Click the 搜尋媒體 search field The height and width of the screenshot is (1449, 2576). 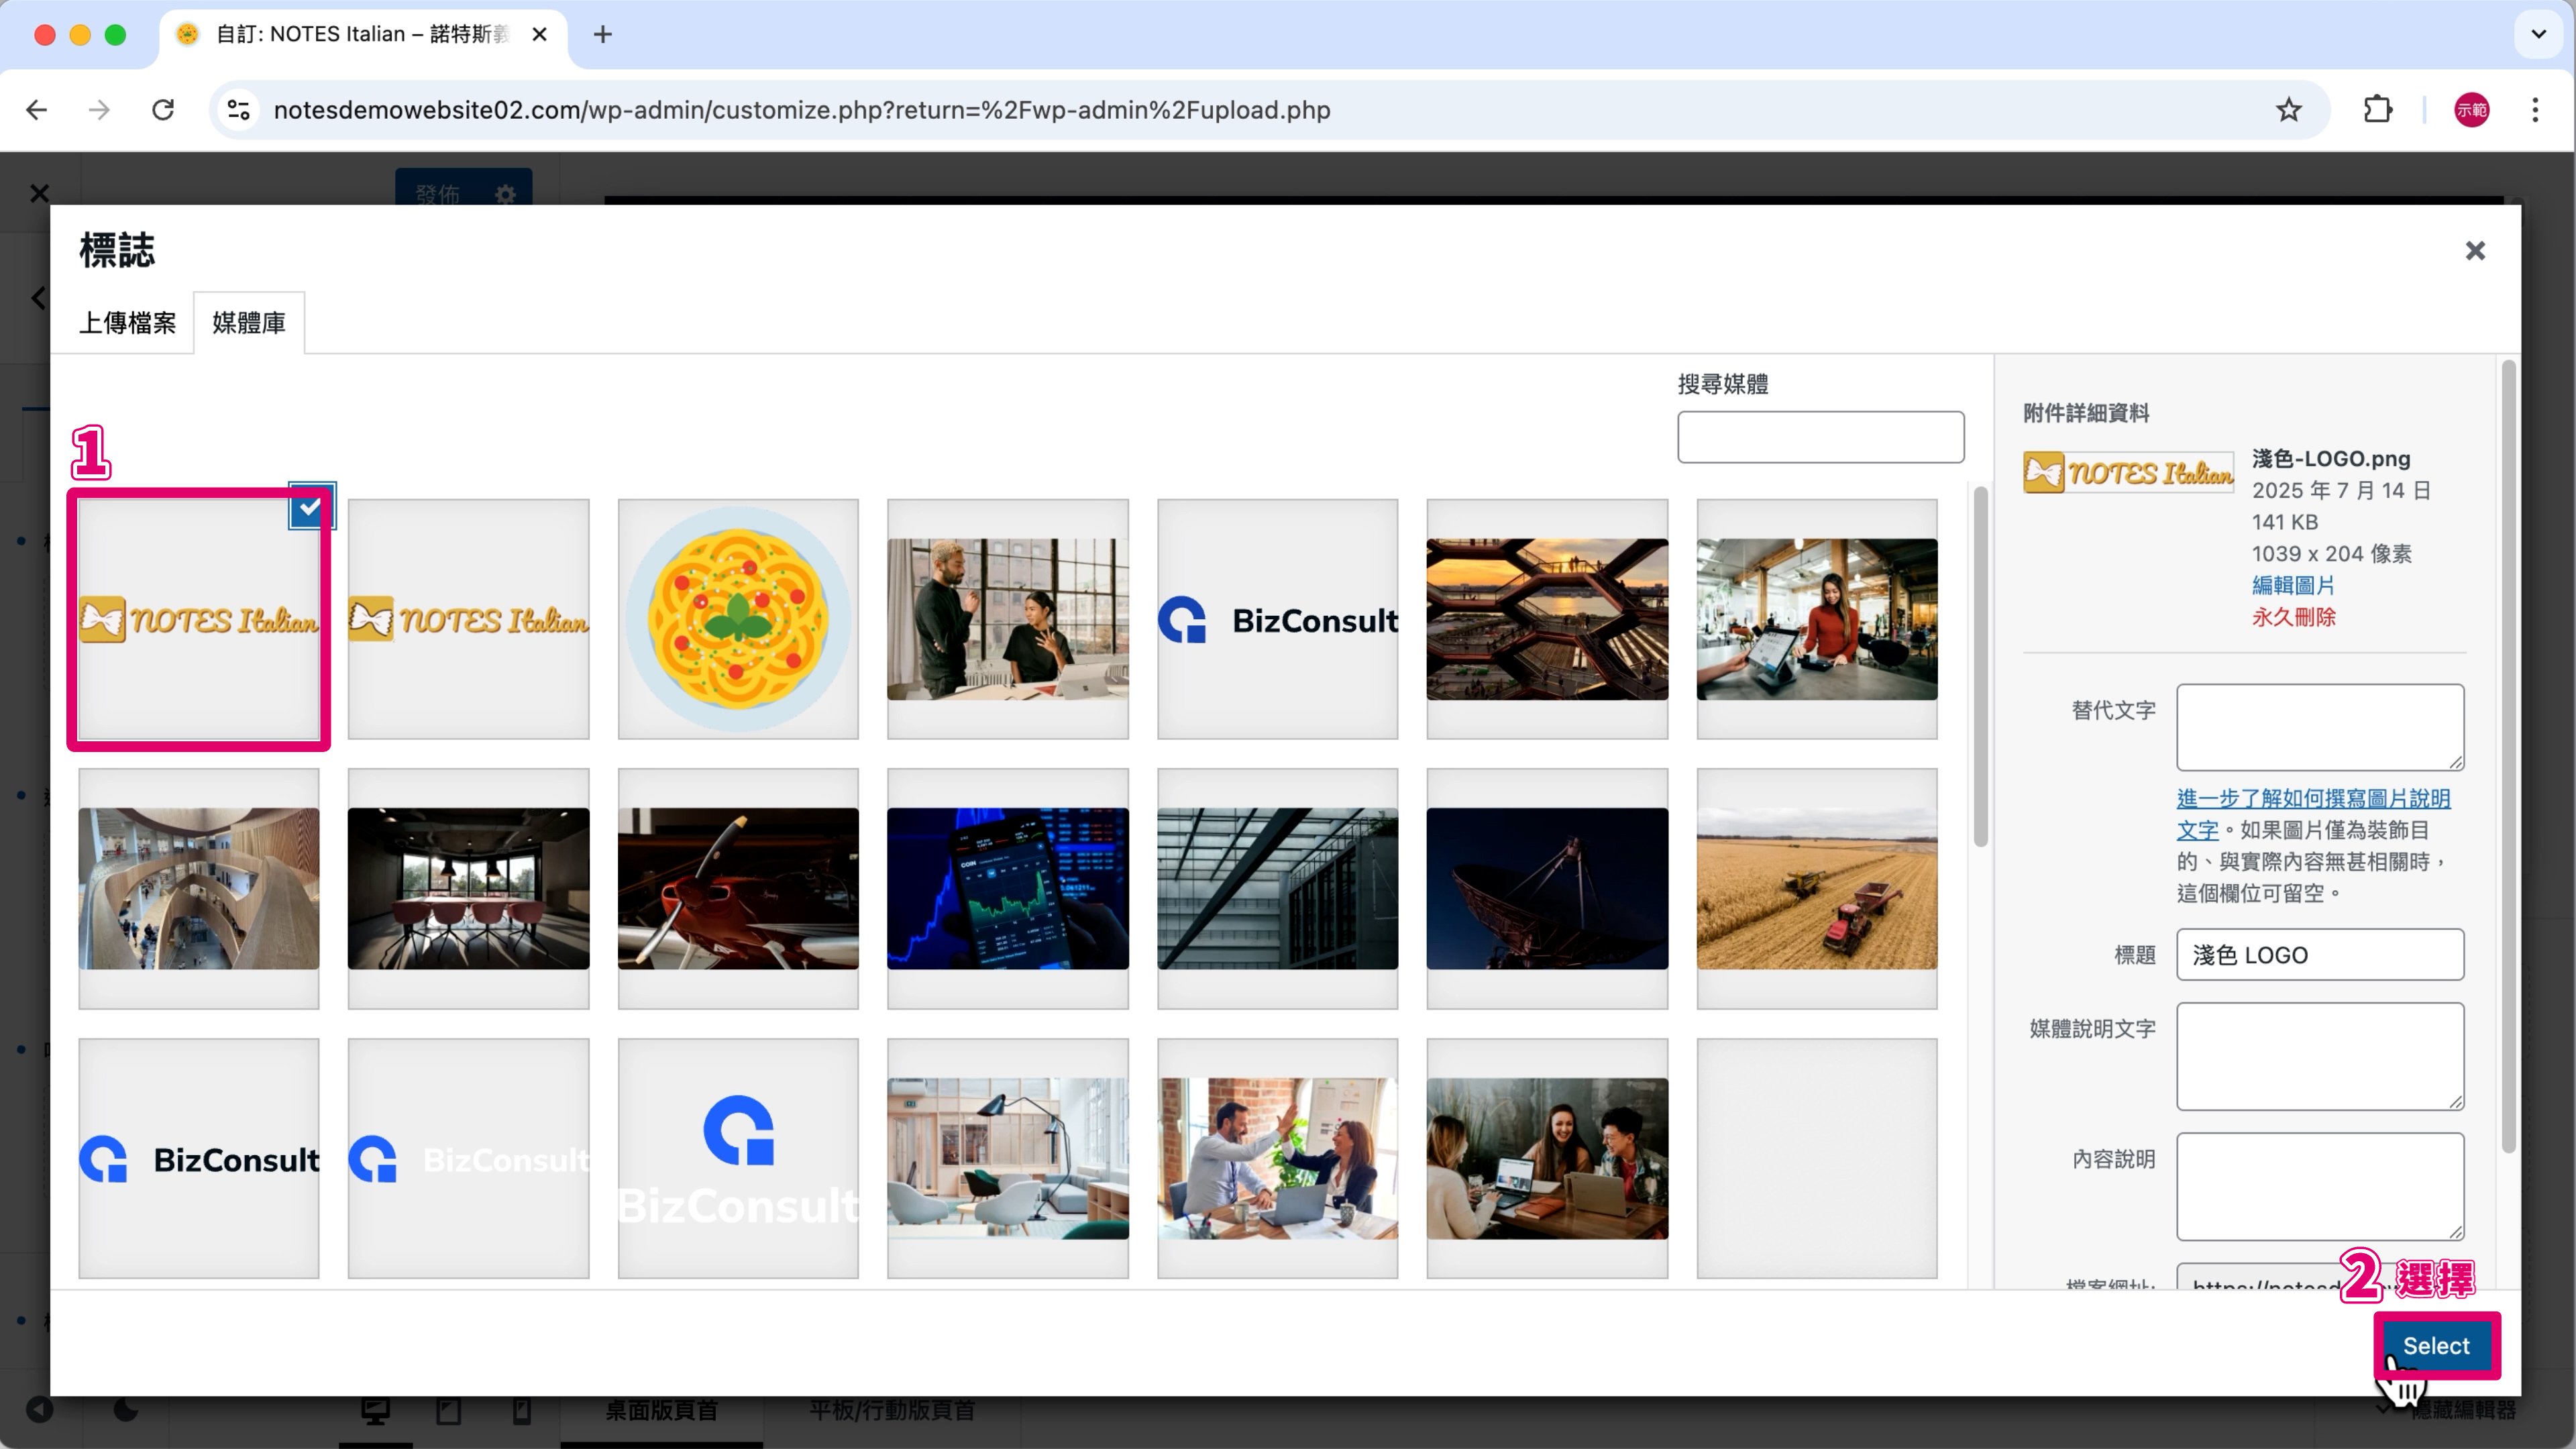point(1820,437)
